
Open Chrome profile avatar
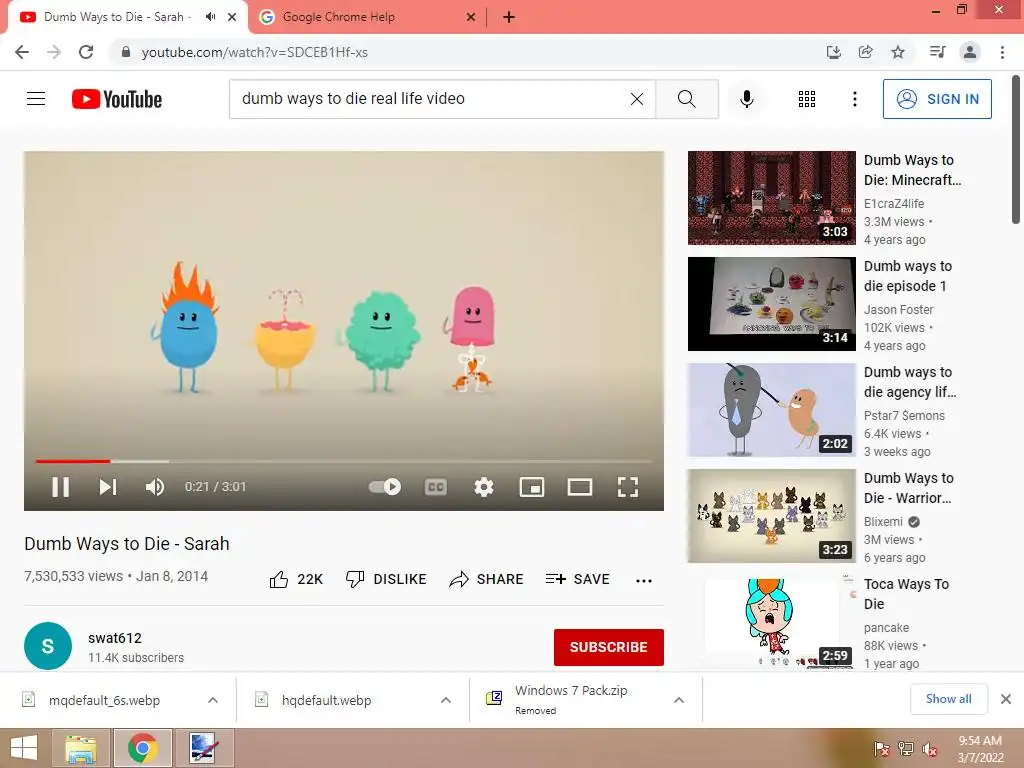(x=970, y=52)
